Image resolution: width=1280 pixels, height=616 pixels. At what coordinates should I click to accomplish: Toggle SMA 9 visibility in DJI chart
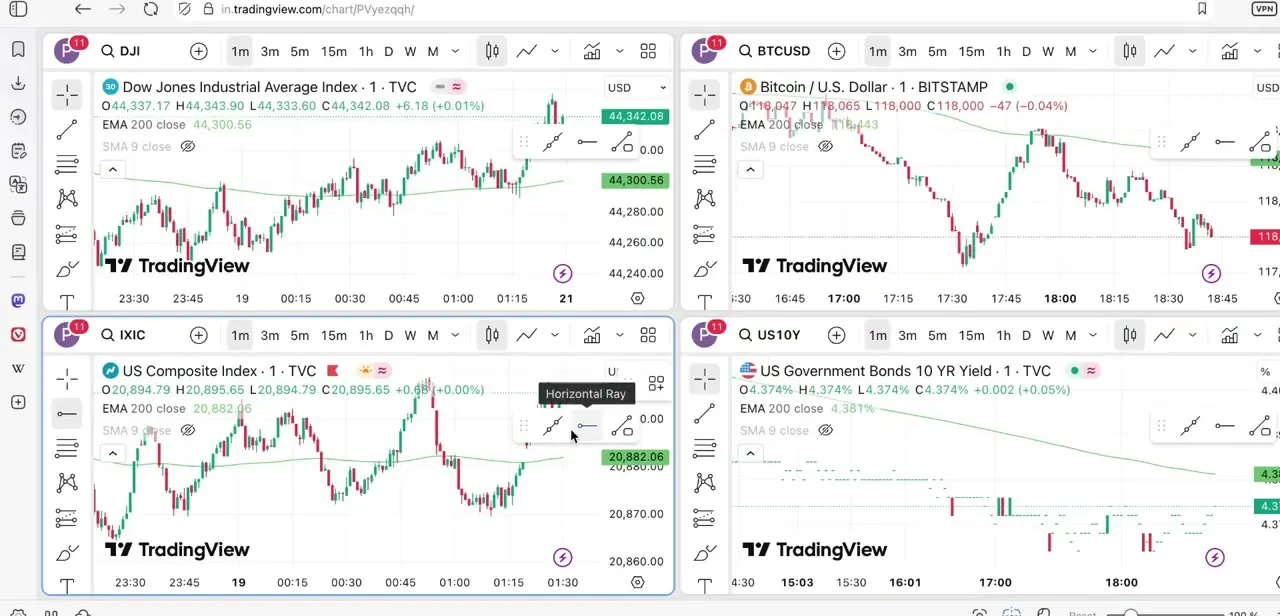(187, 146)
